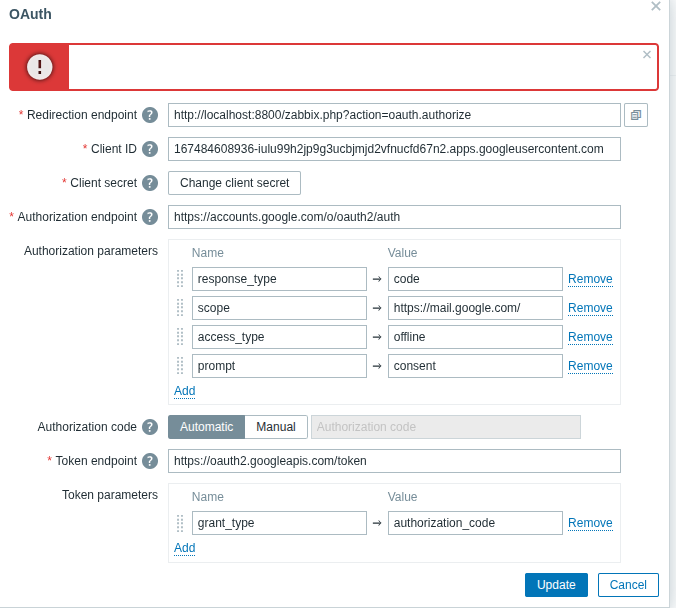
Task: Cancel the OAuth dialog
Action: 628,585
